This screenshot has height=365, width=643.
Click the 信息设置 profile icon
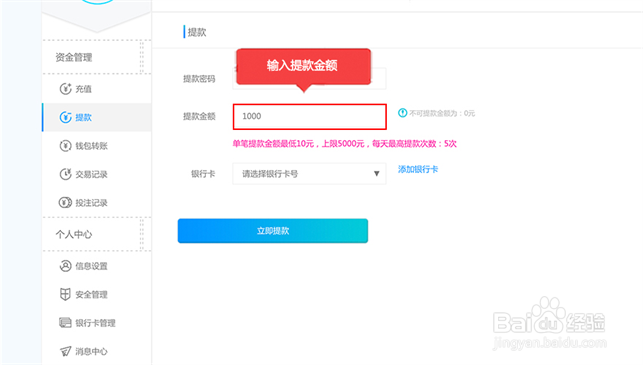pyautogui.click(x=66, y=266)
